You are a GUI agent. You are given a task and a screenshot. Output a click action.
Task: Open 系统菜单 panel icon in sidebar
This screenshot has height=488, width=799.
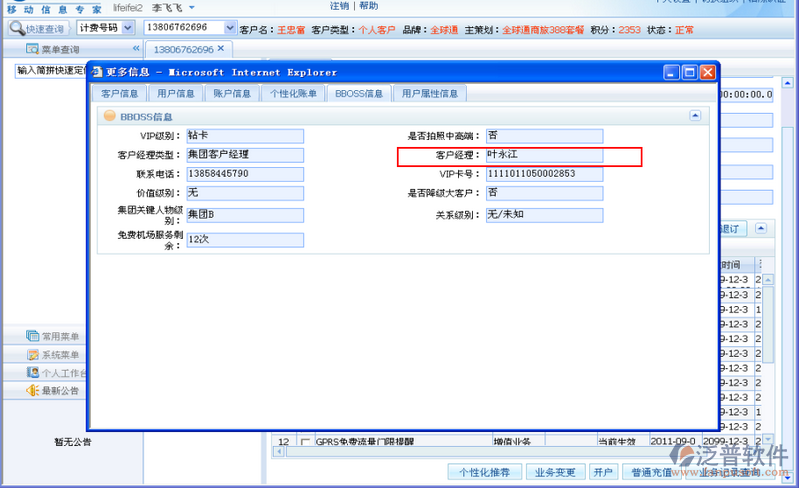[x=33, y=355]
